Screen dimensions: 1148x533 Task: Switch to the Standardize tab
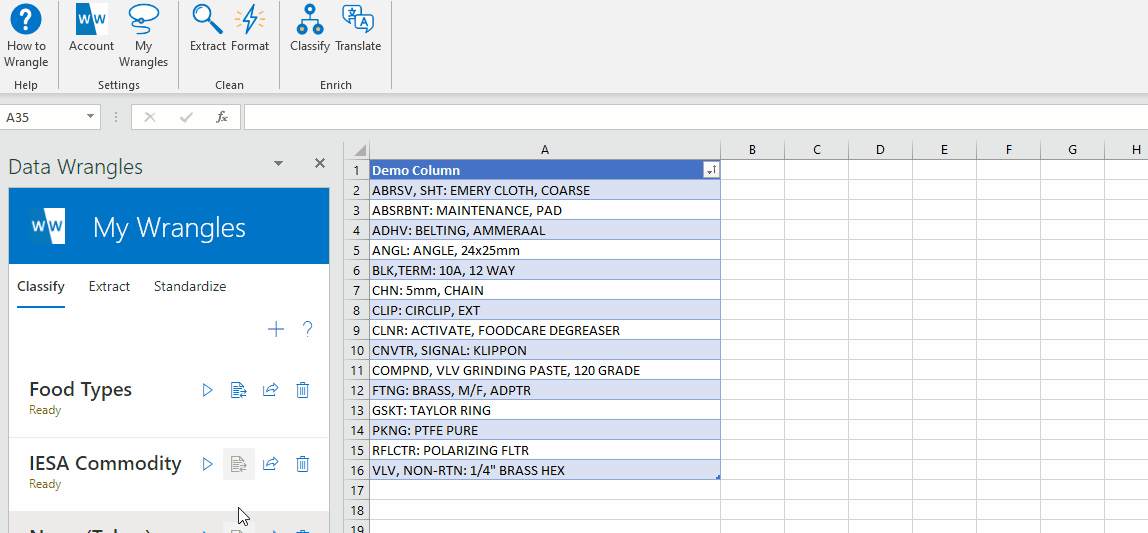click(x=190, y=286)
